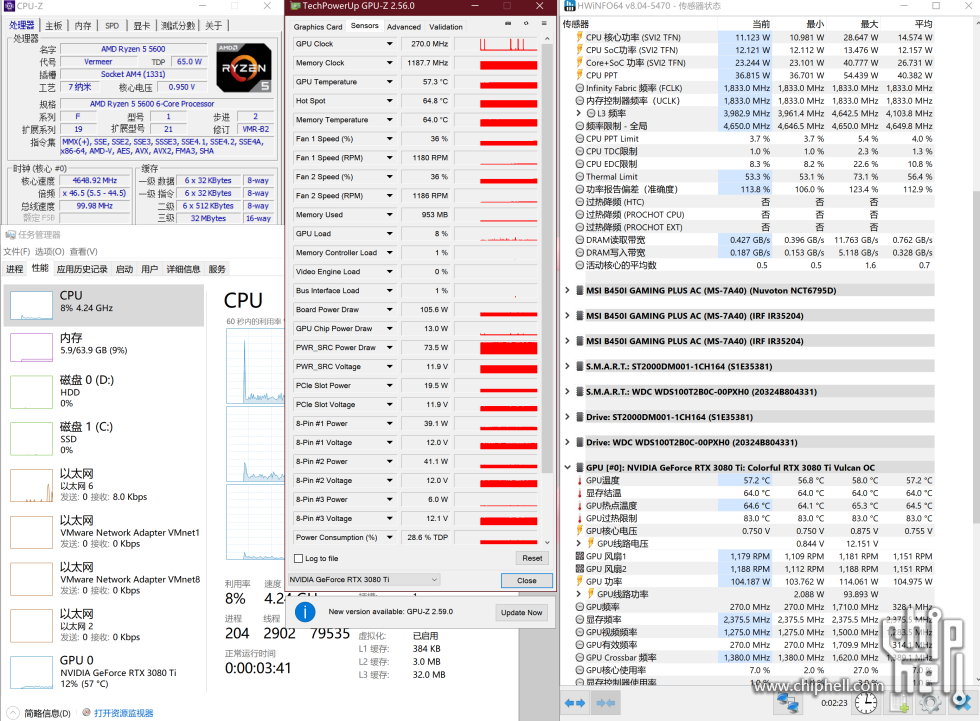Image resolution: width=980 pixels, height=721 pixels.
Task: Click the icon beside DRAM读取带宽
Action: point(579,240)
